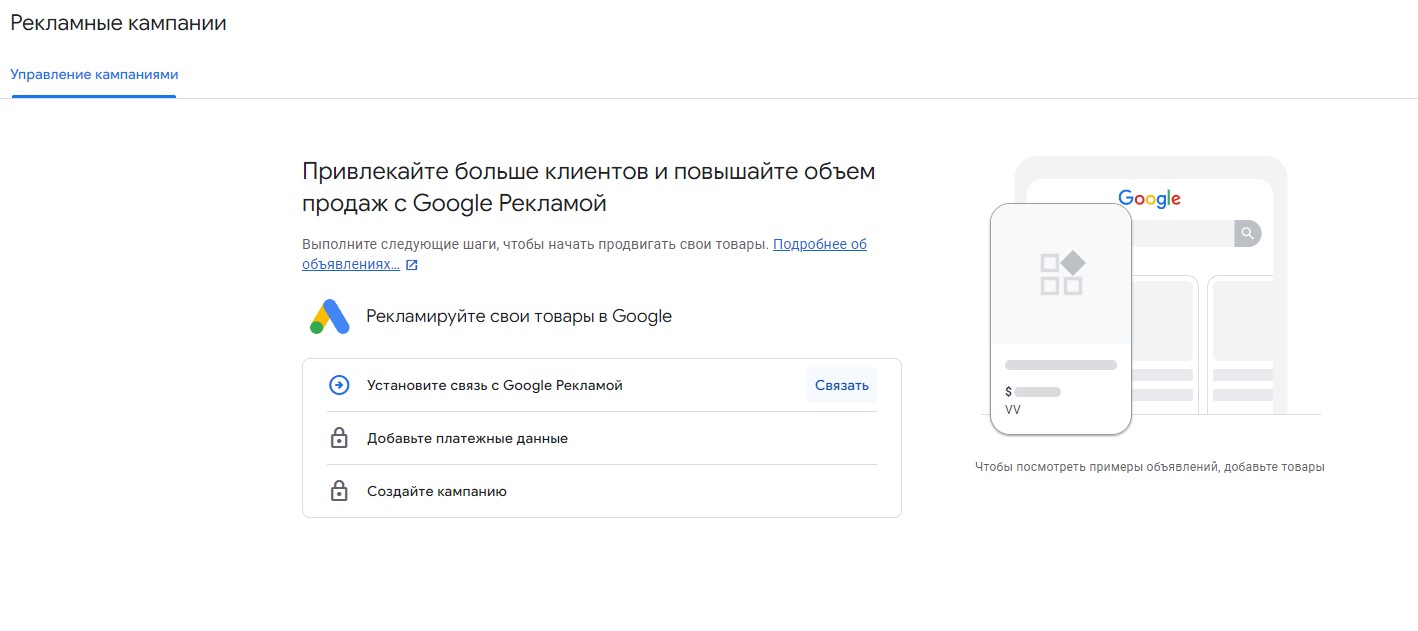Click the magnifier search icon in the preview
The width and height of the screenshot is (1418, 631).
(x=1247, y=233)
